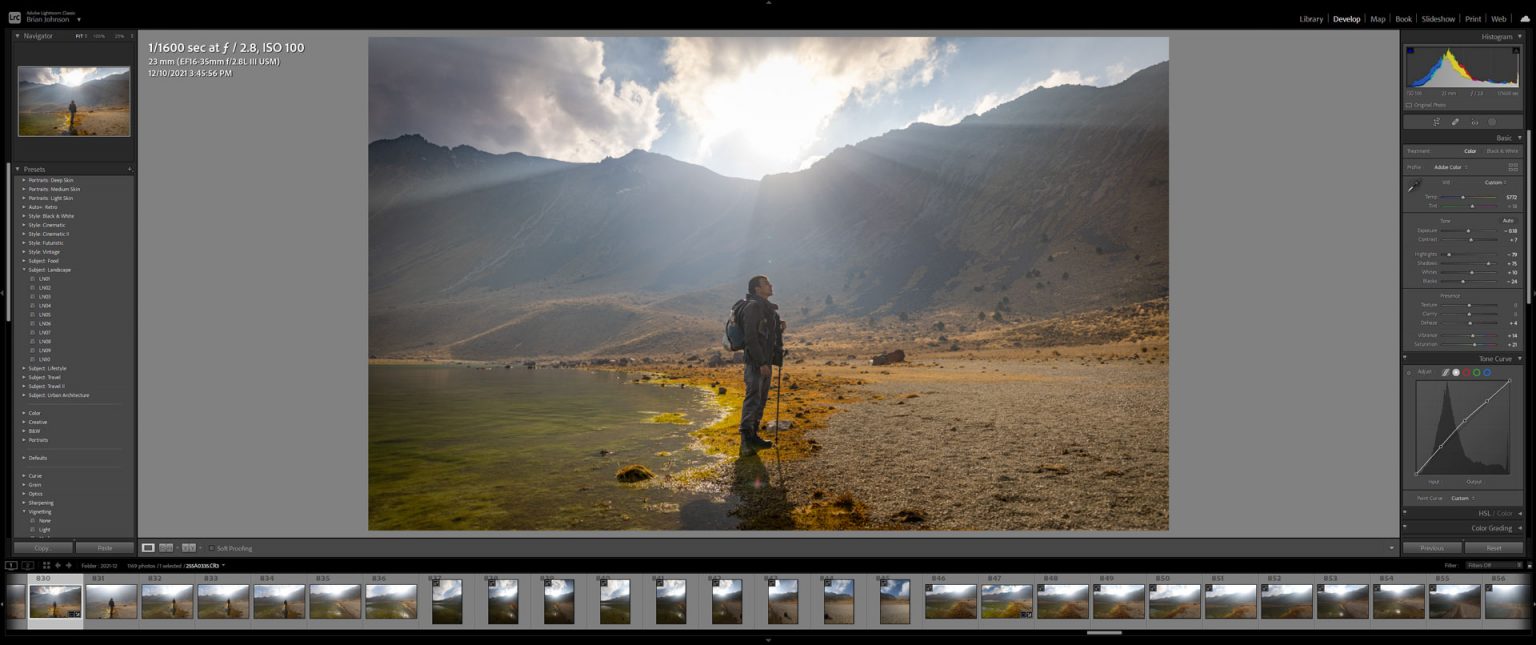This screenshot has width=1536, height=645.
Task: Open the Masking tool
Action: pos(1492,122)
